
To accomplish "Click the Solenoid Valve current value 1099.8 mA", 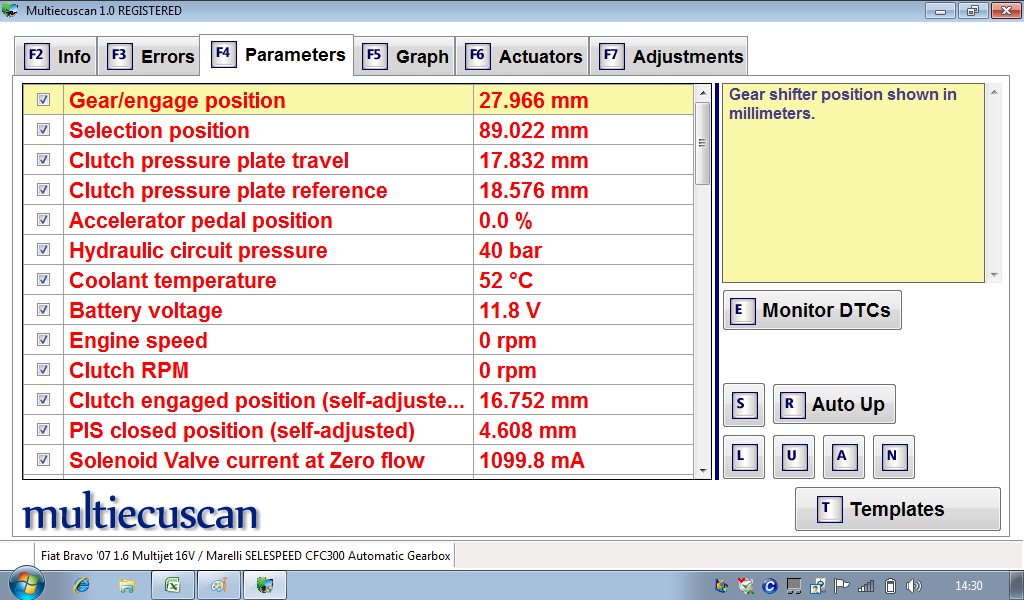I will (x=532, y=461).
